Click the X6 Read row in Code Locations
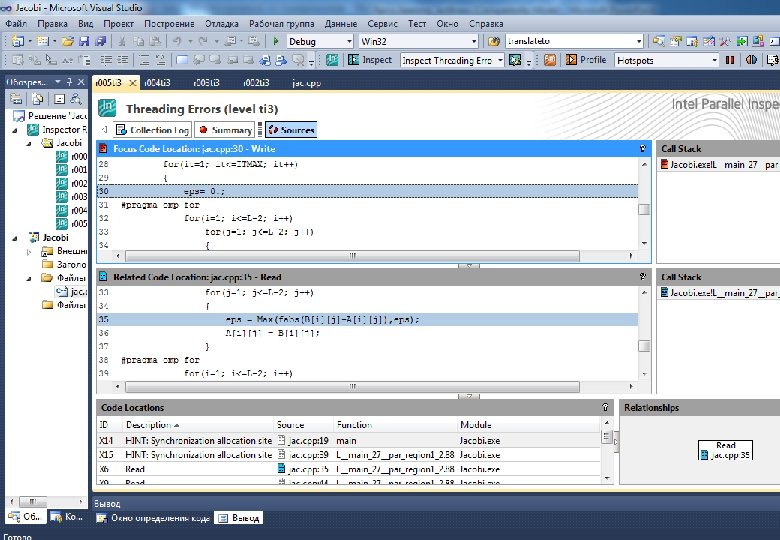Screen dimensions: 780x540 coord(348,469)
